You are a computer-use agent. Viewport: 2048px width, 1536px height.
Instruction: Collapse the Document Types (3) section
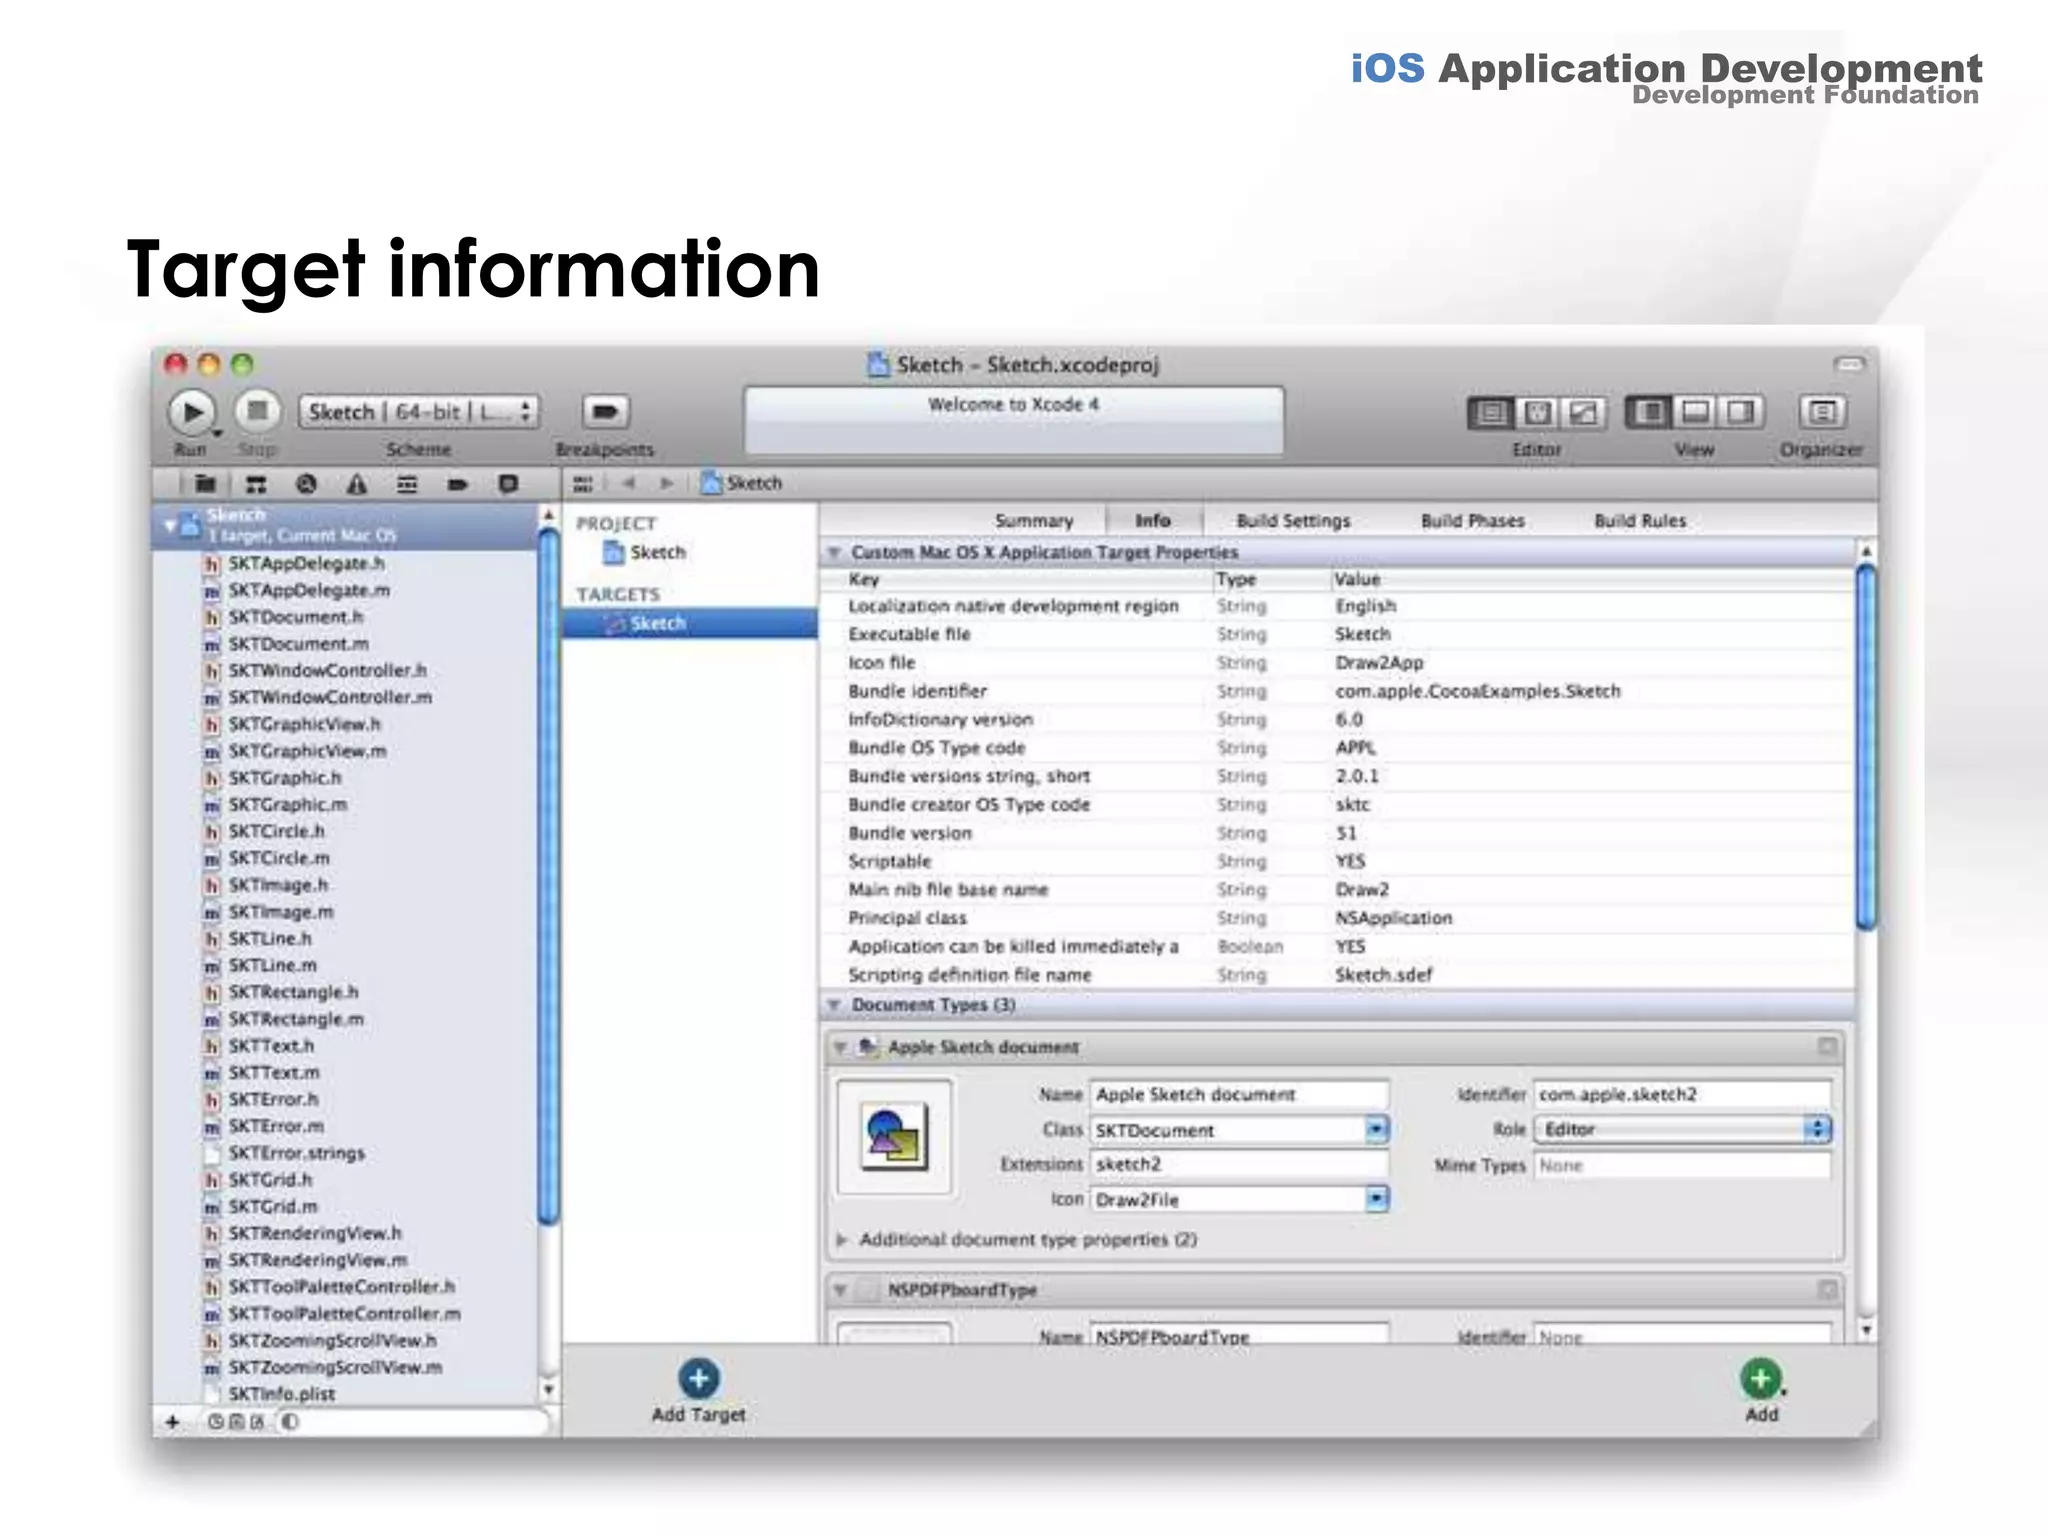833,1004
